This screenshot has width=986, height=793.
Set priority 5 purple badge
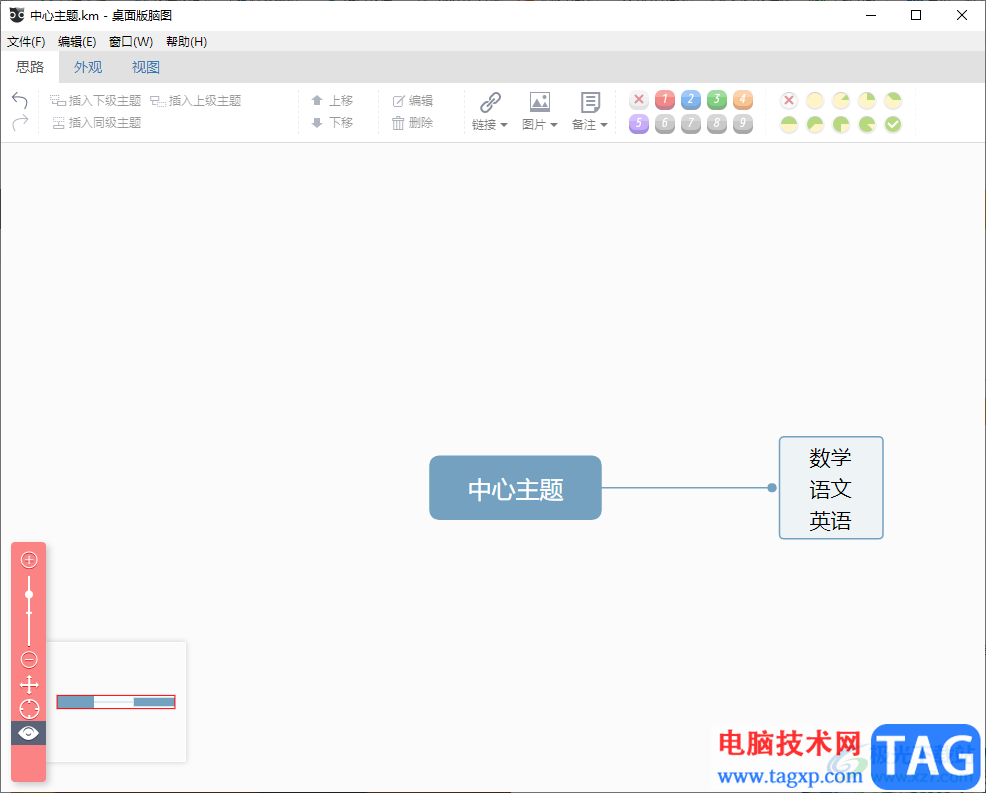(639, 124)
